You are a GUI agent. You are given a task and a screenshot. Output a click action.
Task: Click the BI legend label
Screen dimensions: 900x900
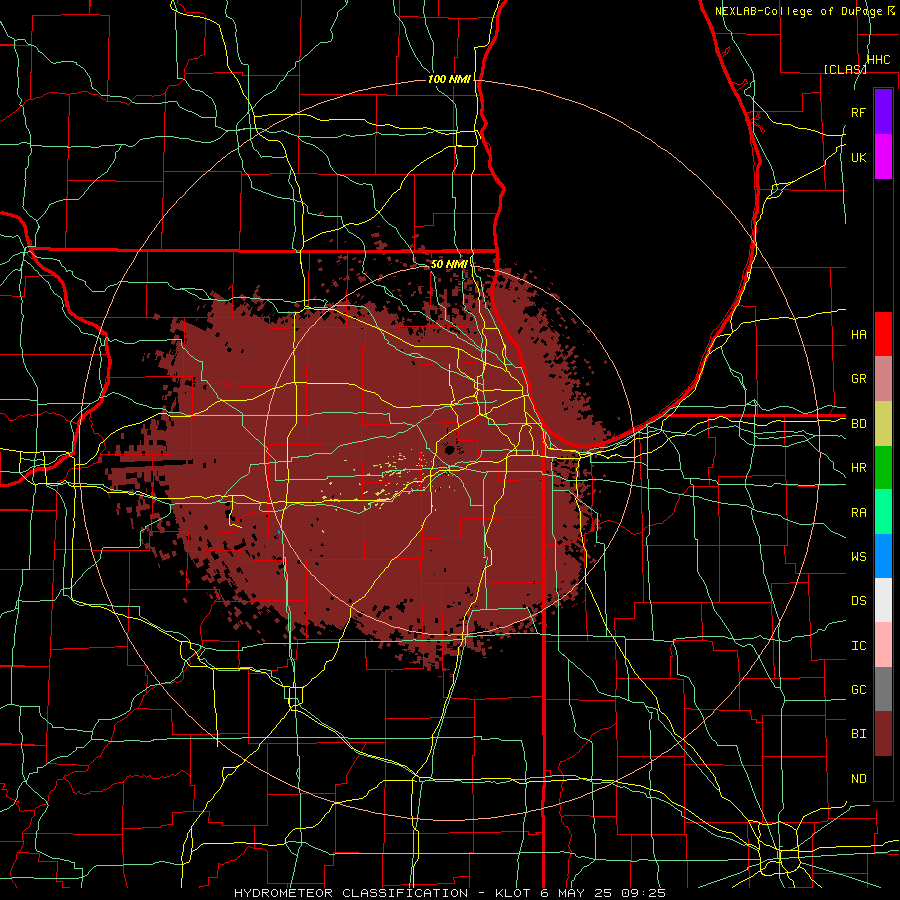pyautogui.click(x=859, y=734)
